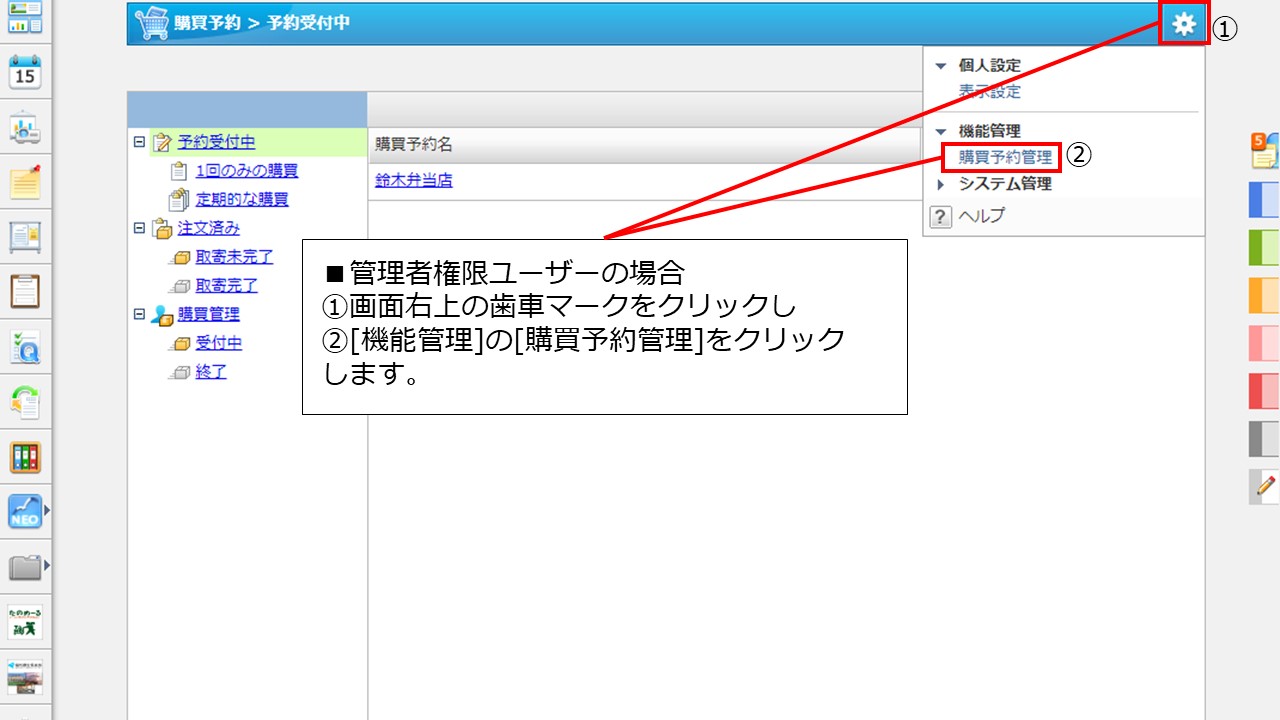Expand the NEO icon side arrow

pyautogui.click(x=46, y=511)
